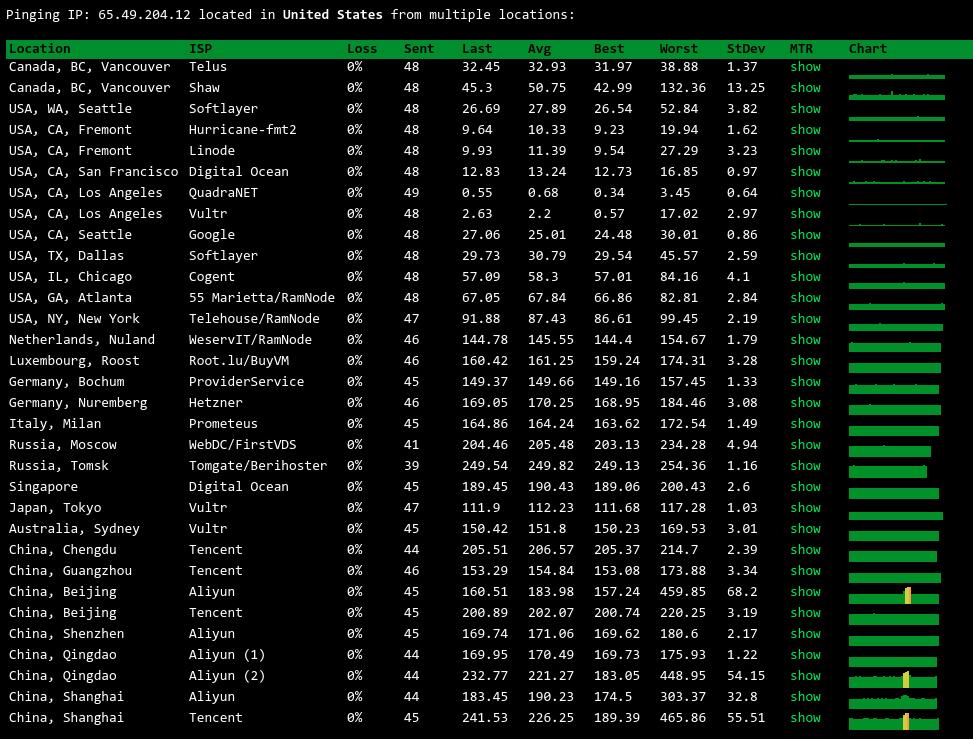Open 'show' link for Tencent Guangzhou
The height and width of the screenshot is (739, 973).
tap(805, 571)
